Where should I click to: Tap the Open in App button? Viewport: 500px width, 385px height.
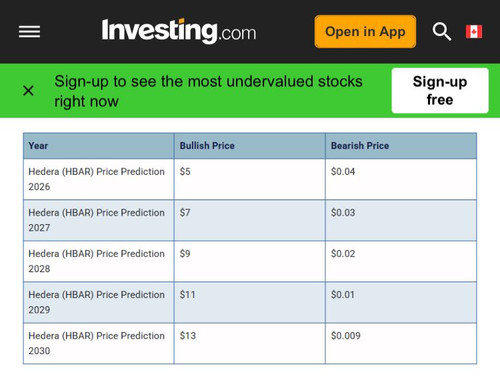tap(365, 32)
